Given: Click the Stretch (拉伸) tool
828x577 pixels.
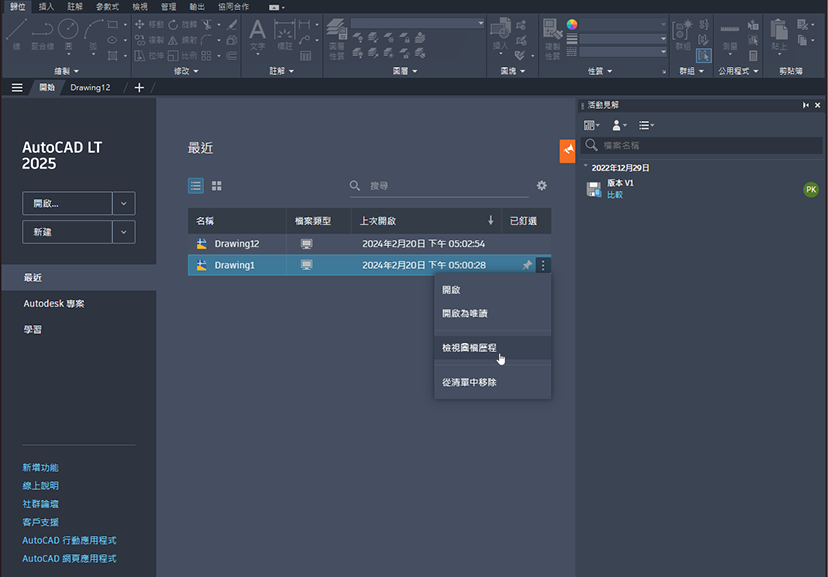Looking at the screenshot, I should (x=149, y=55).
